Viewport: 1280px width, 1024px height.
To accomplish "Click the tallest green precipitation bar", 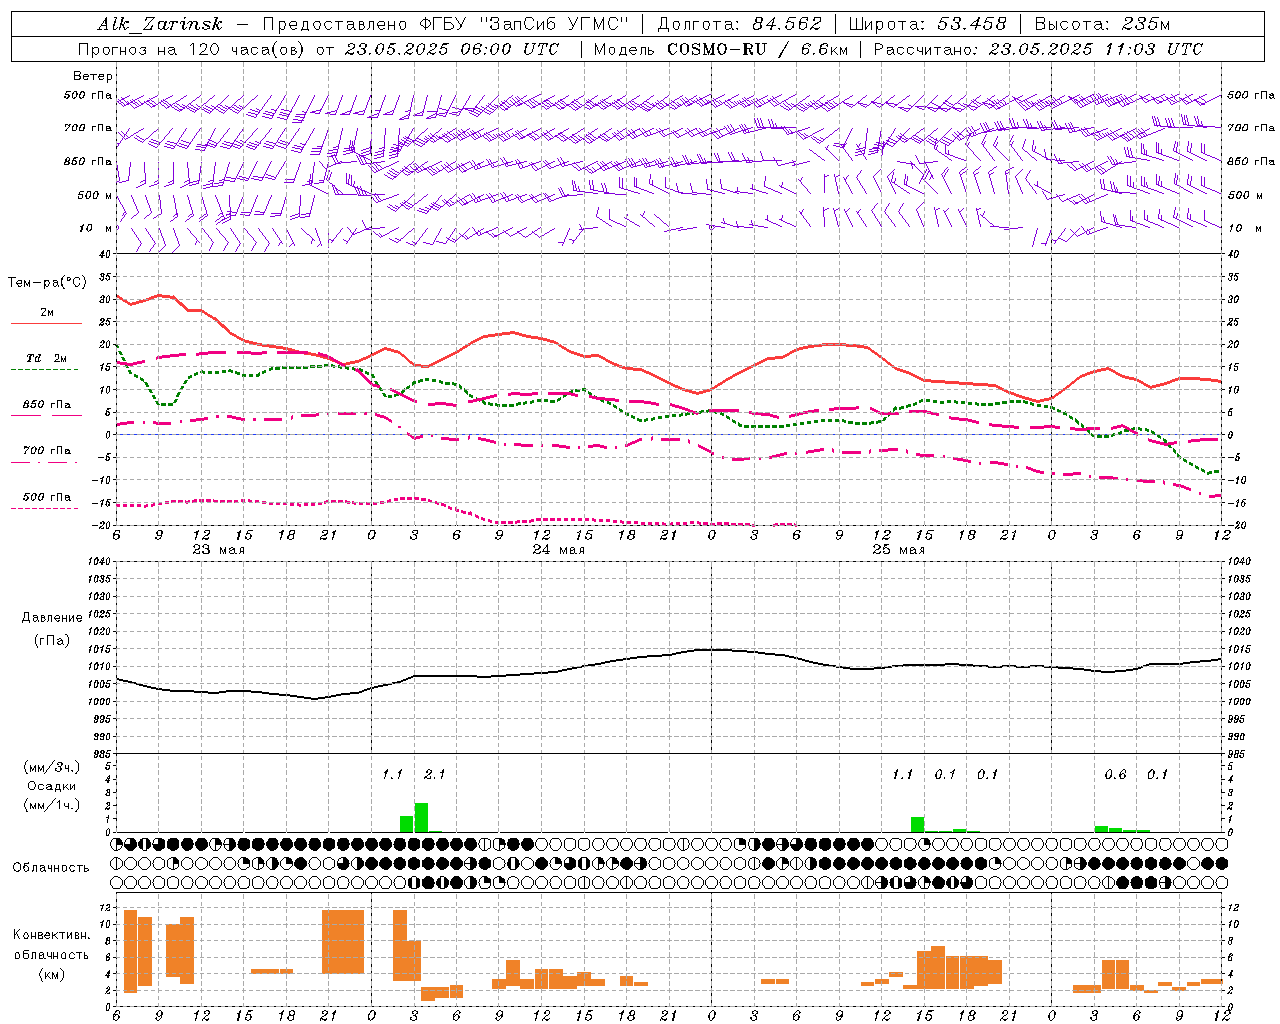I will tap(421, 818).
